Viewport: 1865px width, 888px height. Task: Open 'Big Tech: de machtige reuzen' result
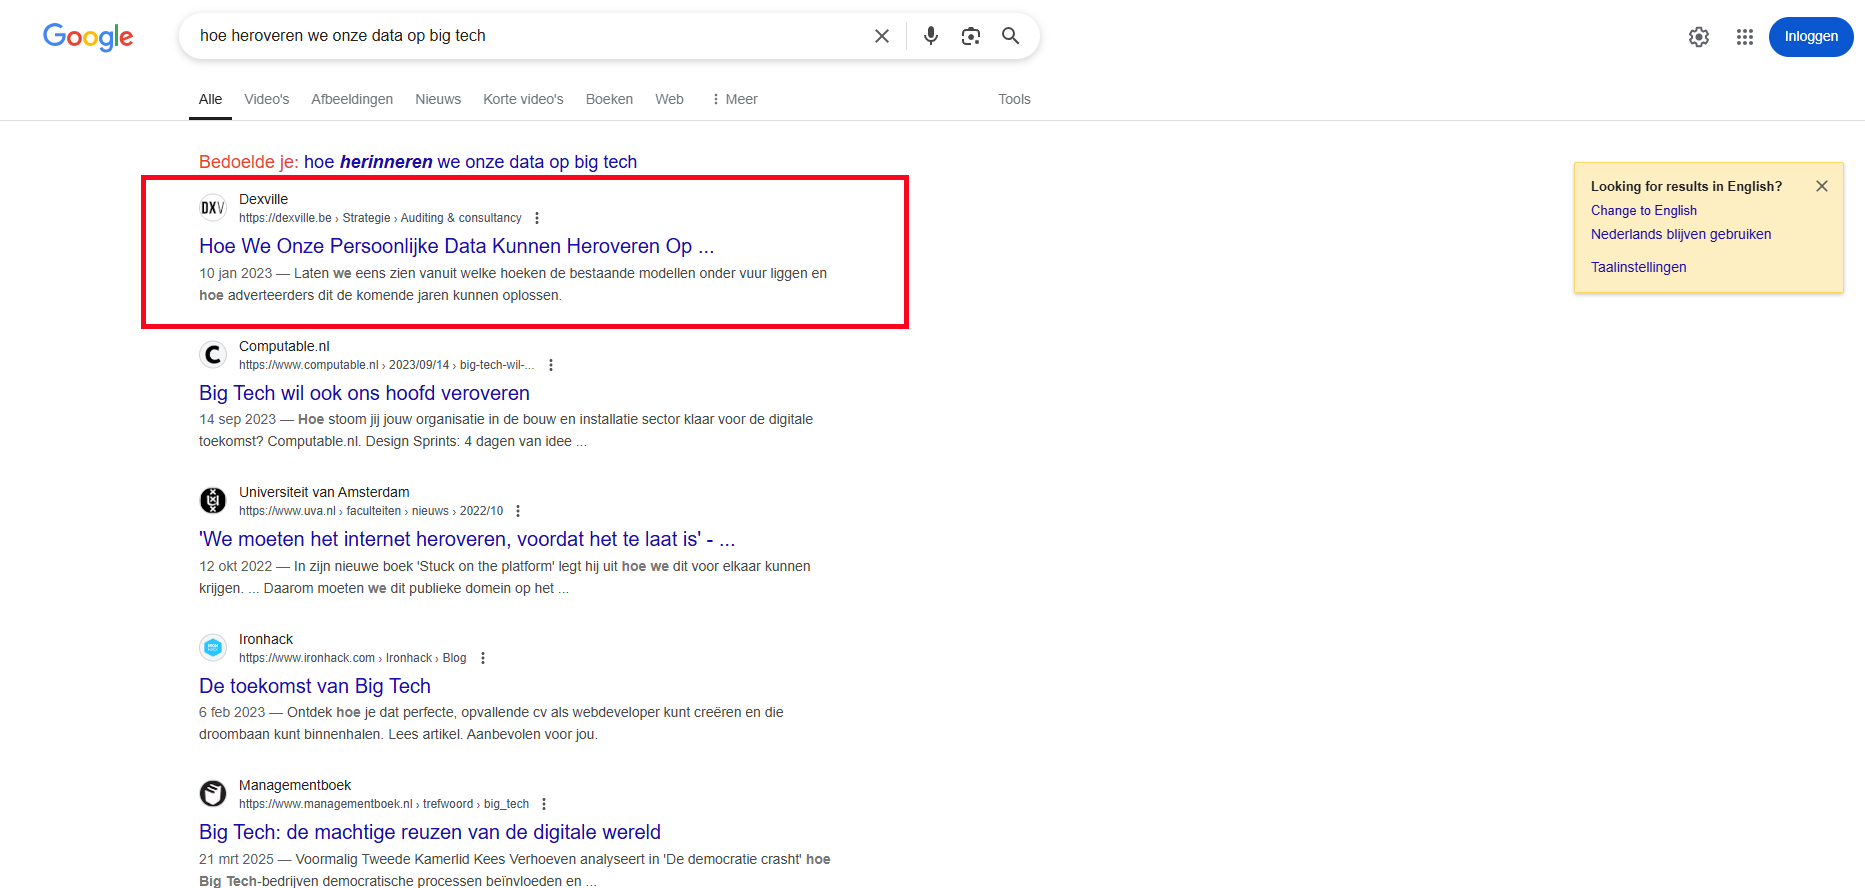click(430, 832)
